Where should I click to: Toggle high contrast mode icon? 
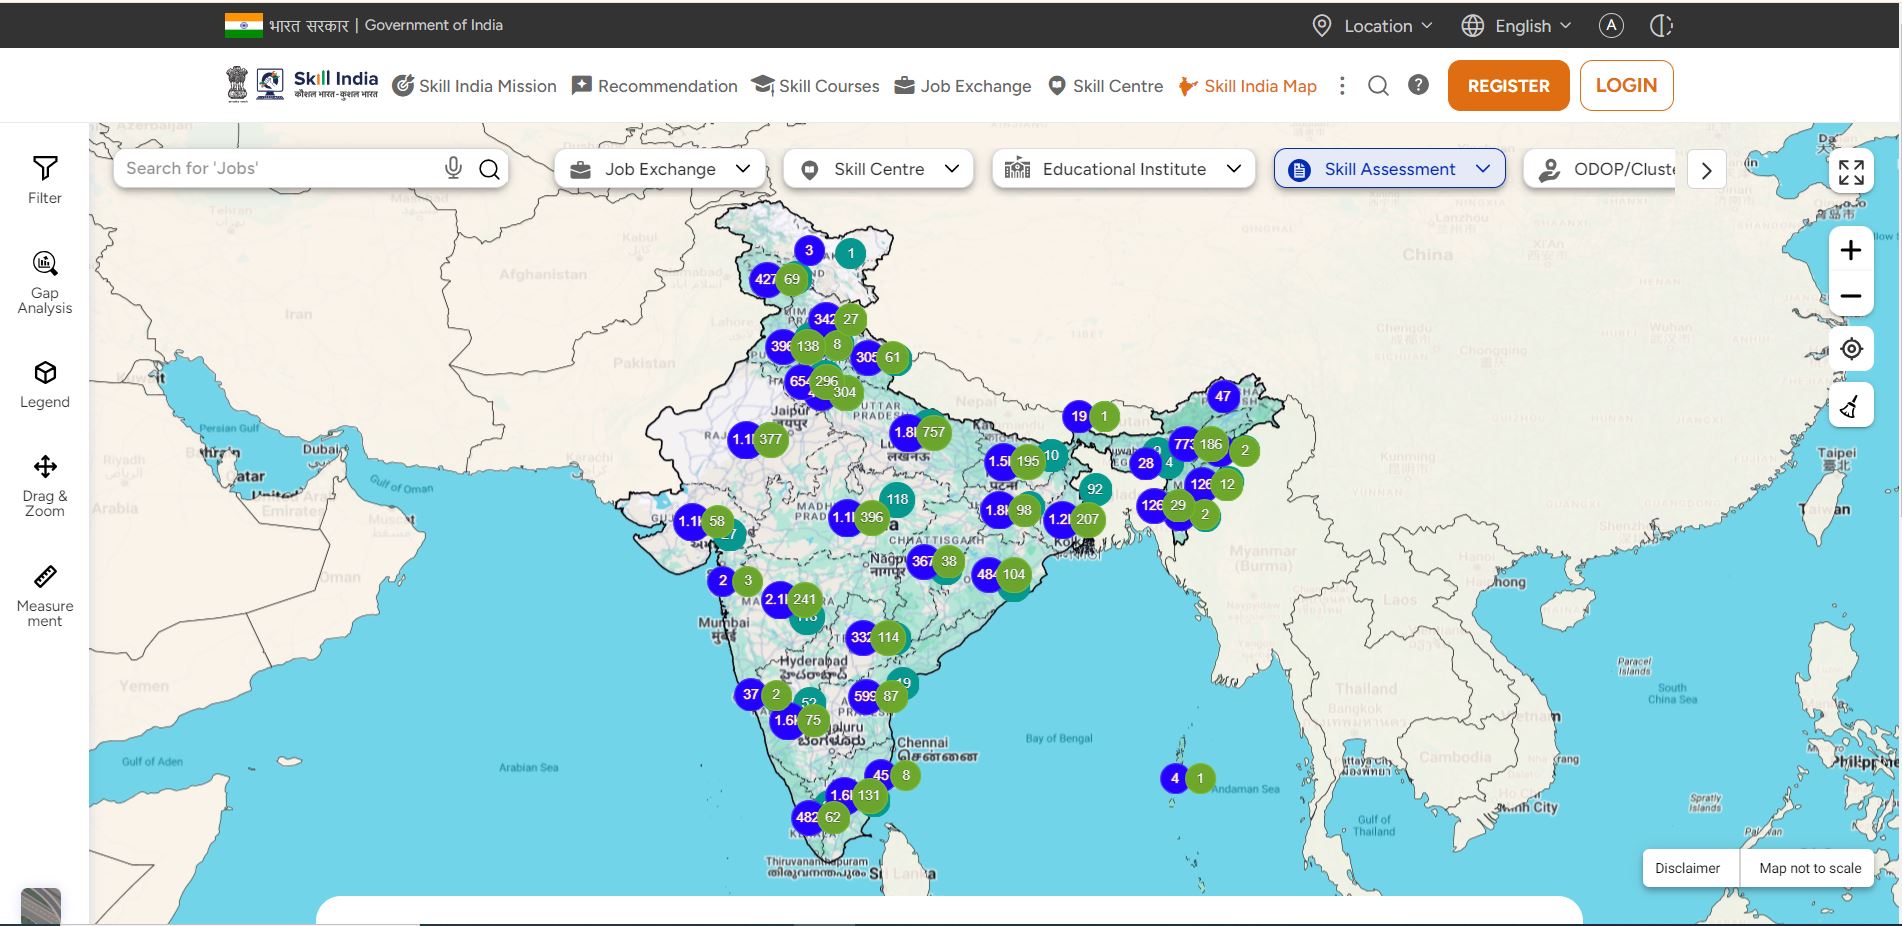pos(1661,26)
